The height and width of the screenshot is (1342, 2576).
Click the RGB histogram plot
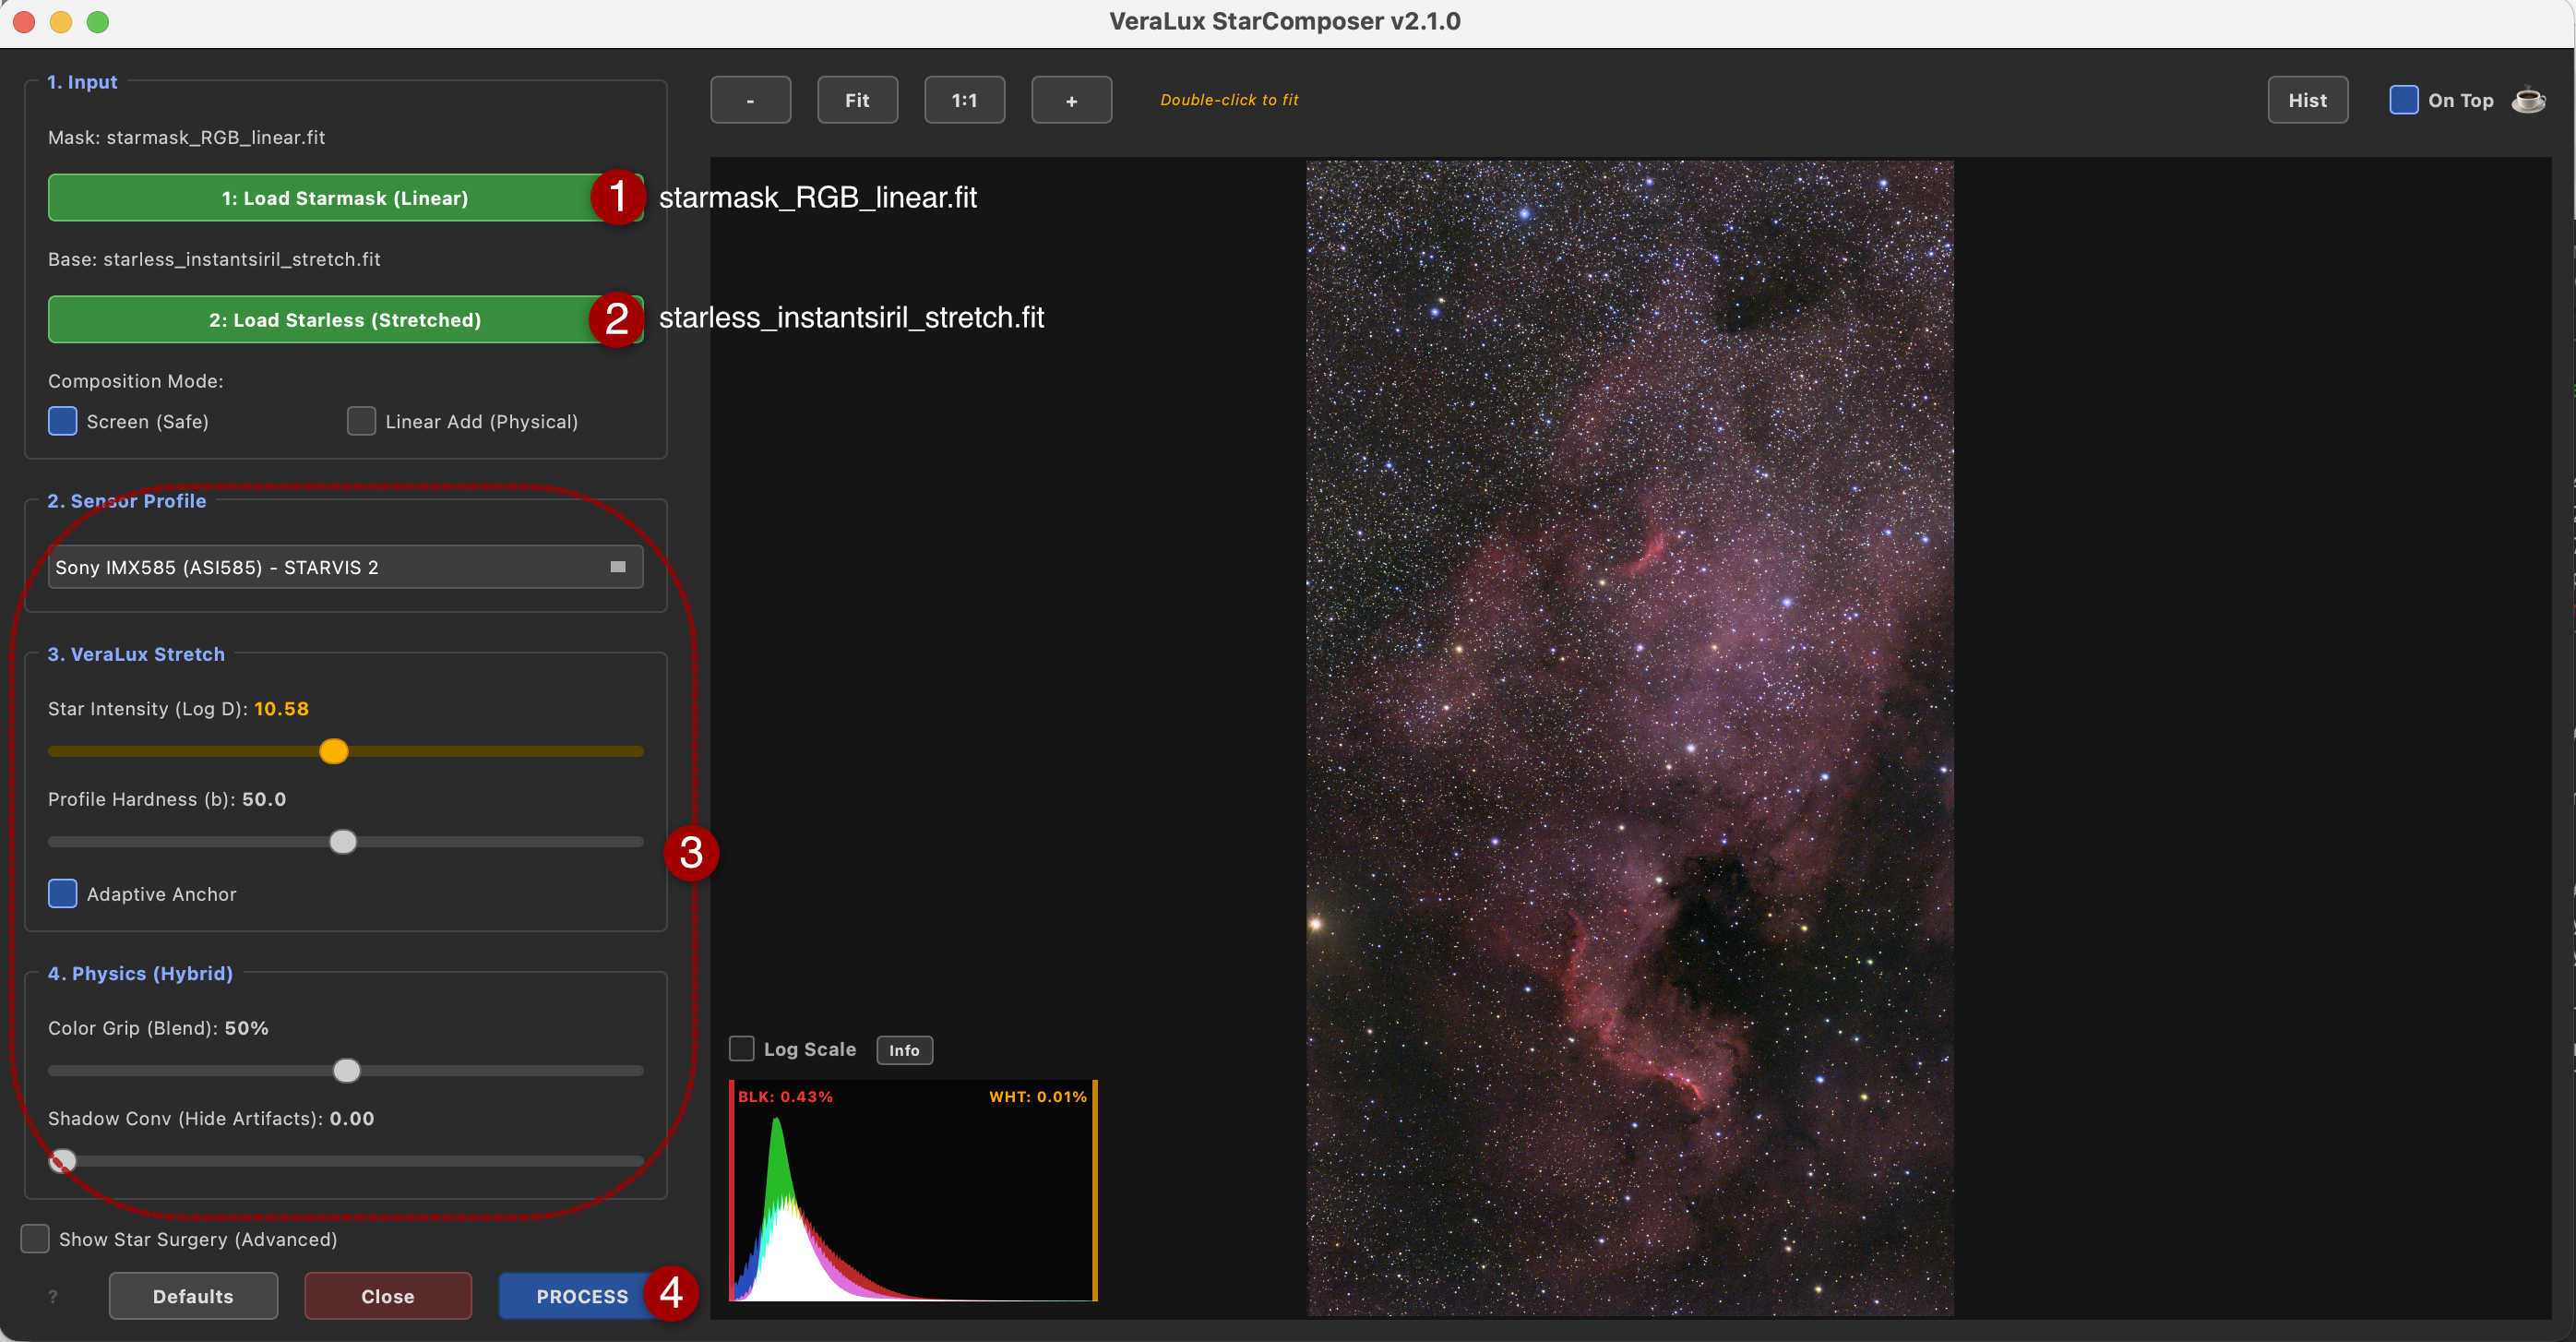[x=913, y=1190]
